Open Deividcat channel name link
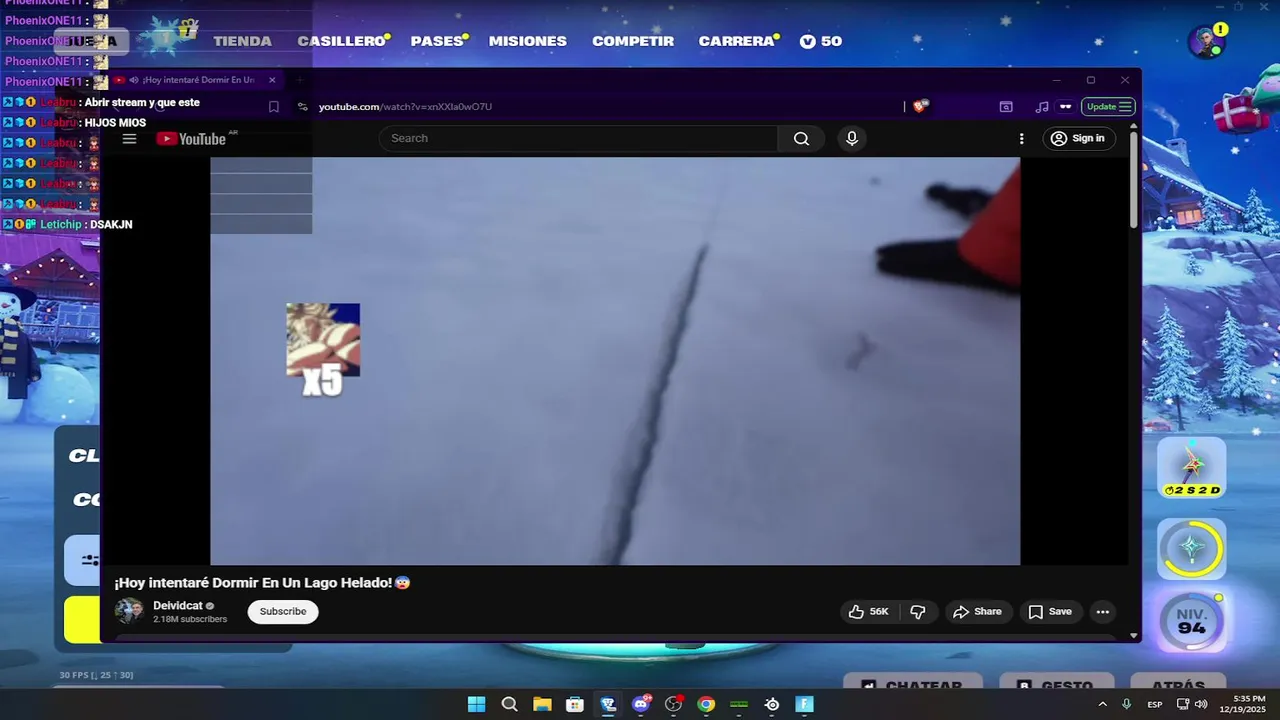Viewport: 1280px width, 720px height. click(x=178, y=606)
